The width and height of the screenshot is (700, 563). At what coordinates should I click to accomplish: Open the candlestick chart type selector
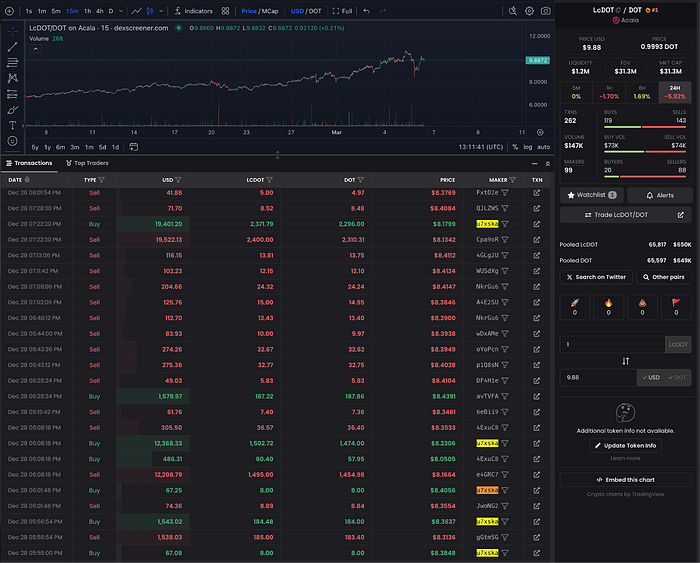tap(150, 11)
